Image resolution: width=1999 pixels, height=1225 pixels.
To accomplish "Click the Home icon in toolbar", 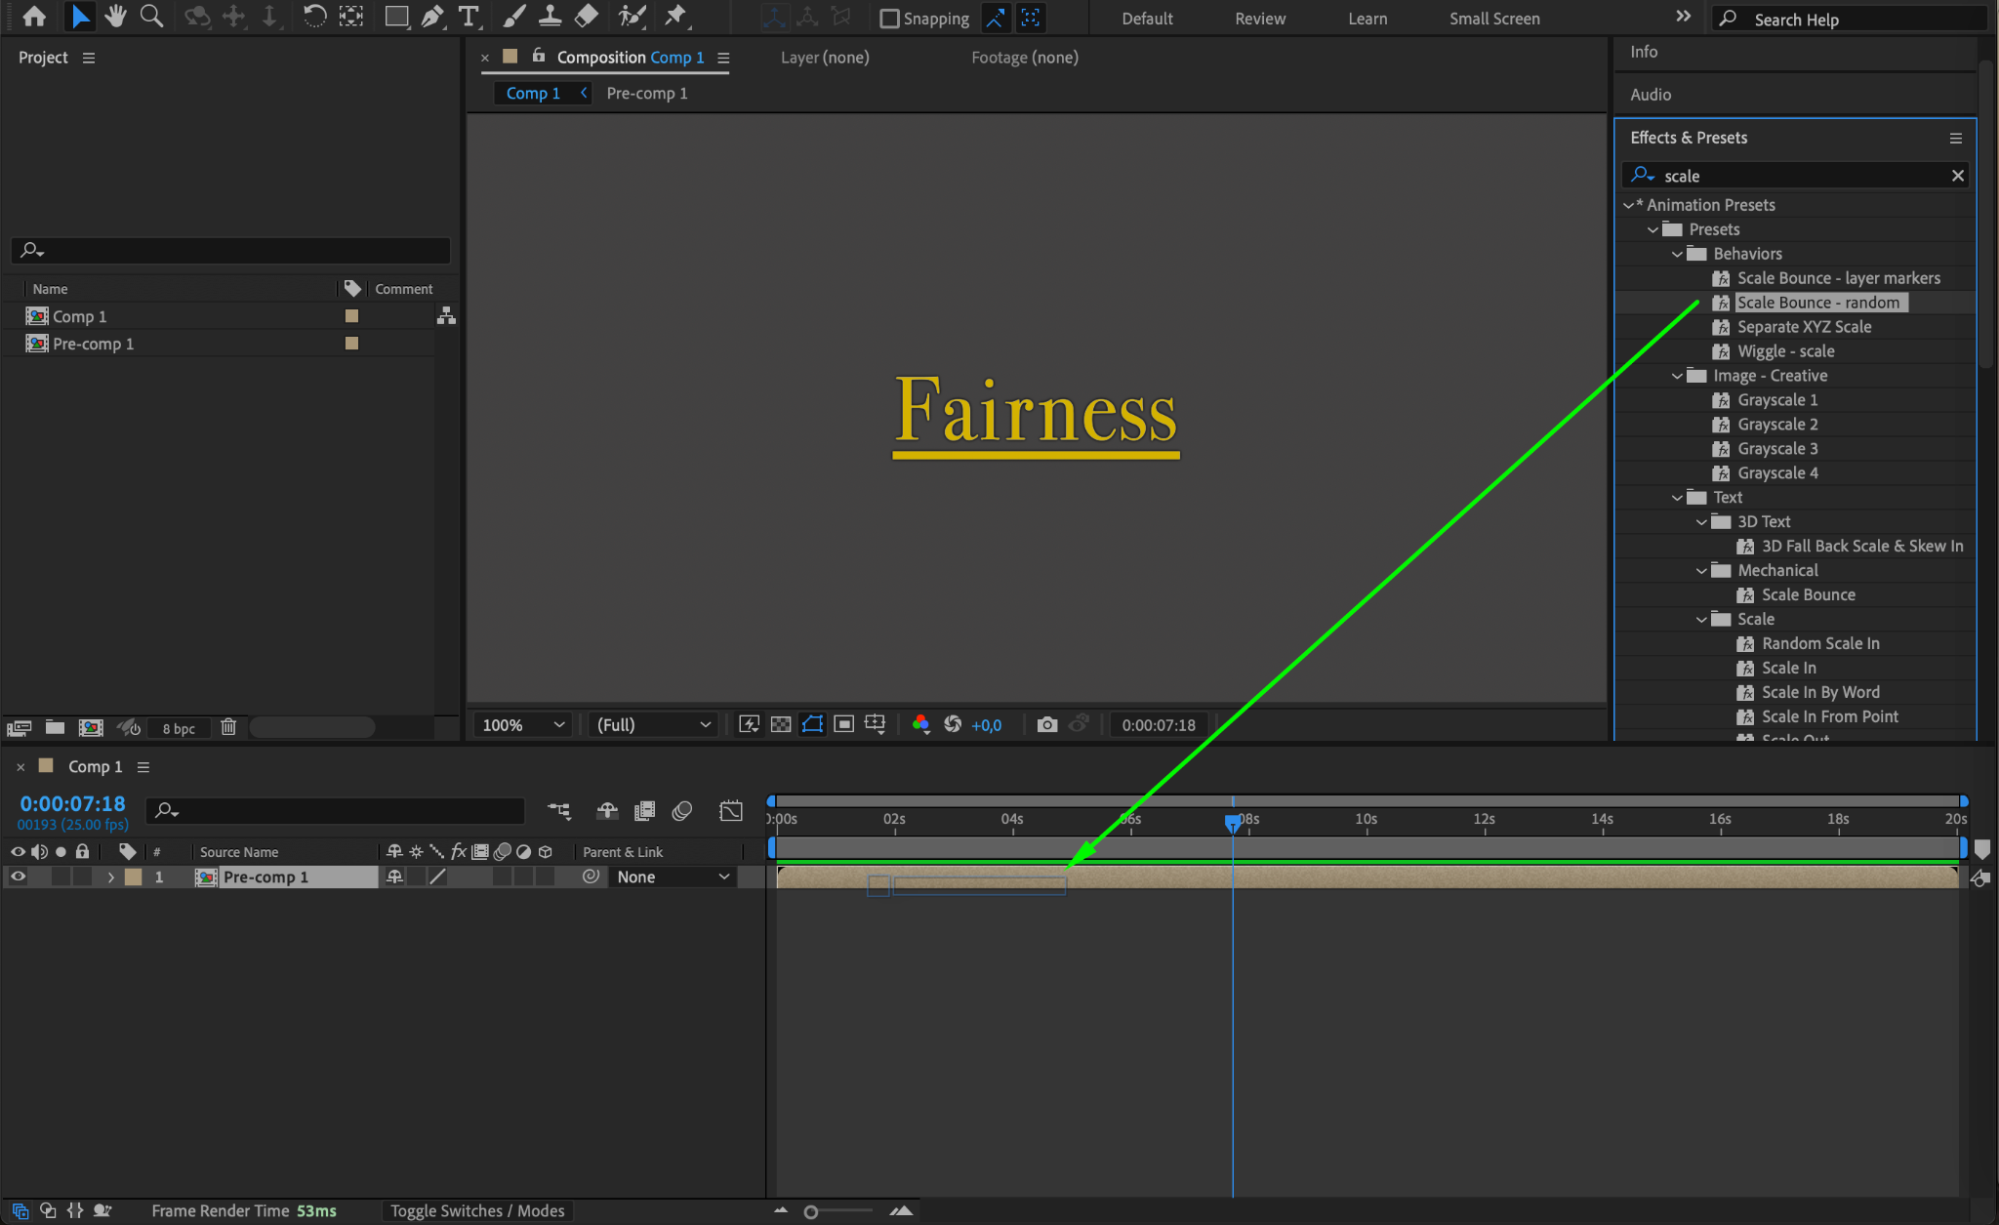I will click(x=34, y=16).
